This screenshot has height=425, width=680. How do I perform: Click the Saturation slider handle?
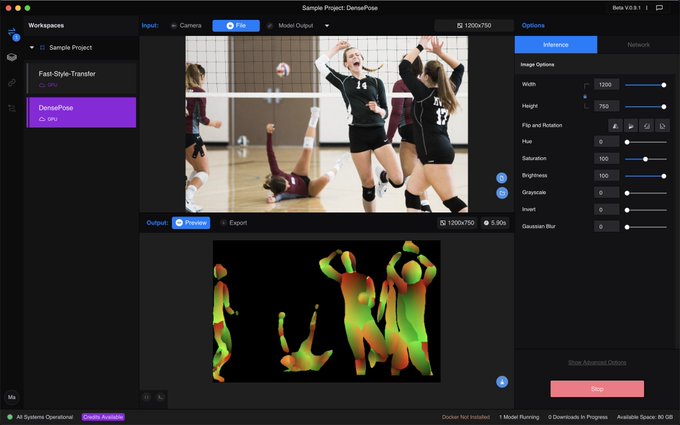[645, 159]
